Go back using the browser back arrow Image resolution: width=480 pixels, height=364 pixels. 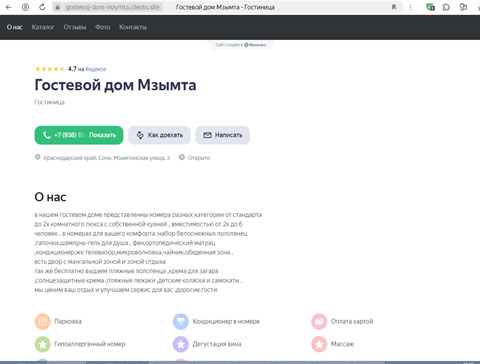point(9,7)
